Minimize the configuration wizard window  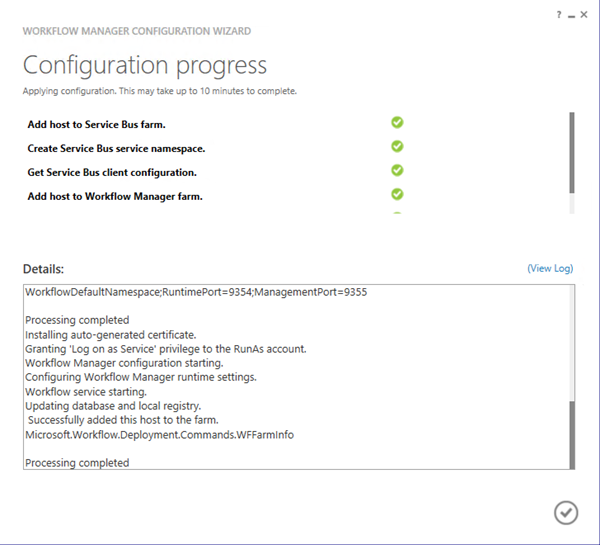(571, 16)
